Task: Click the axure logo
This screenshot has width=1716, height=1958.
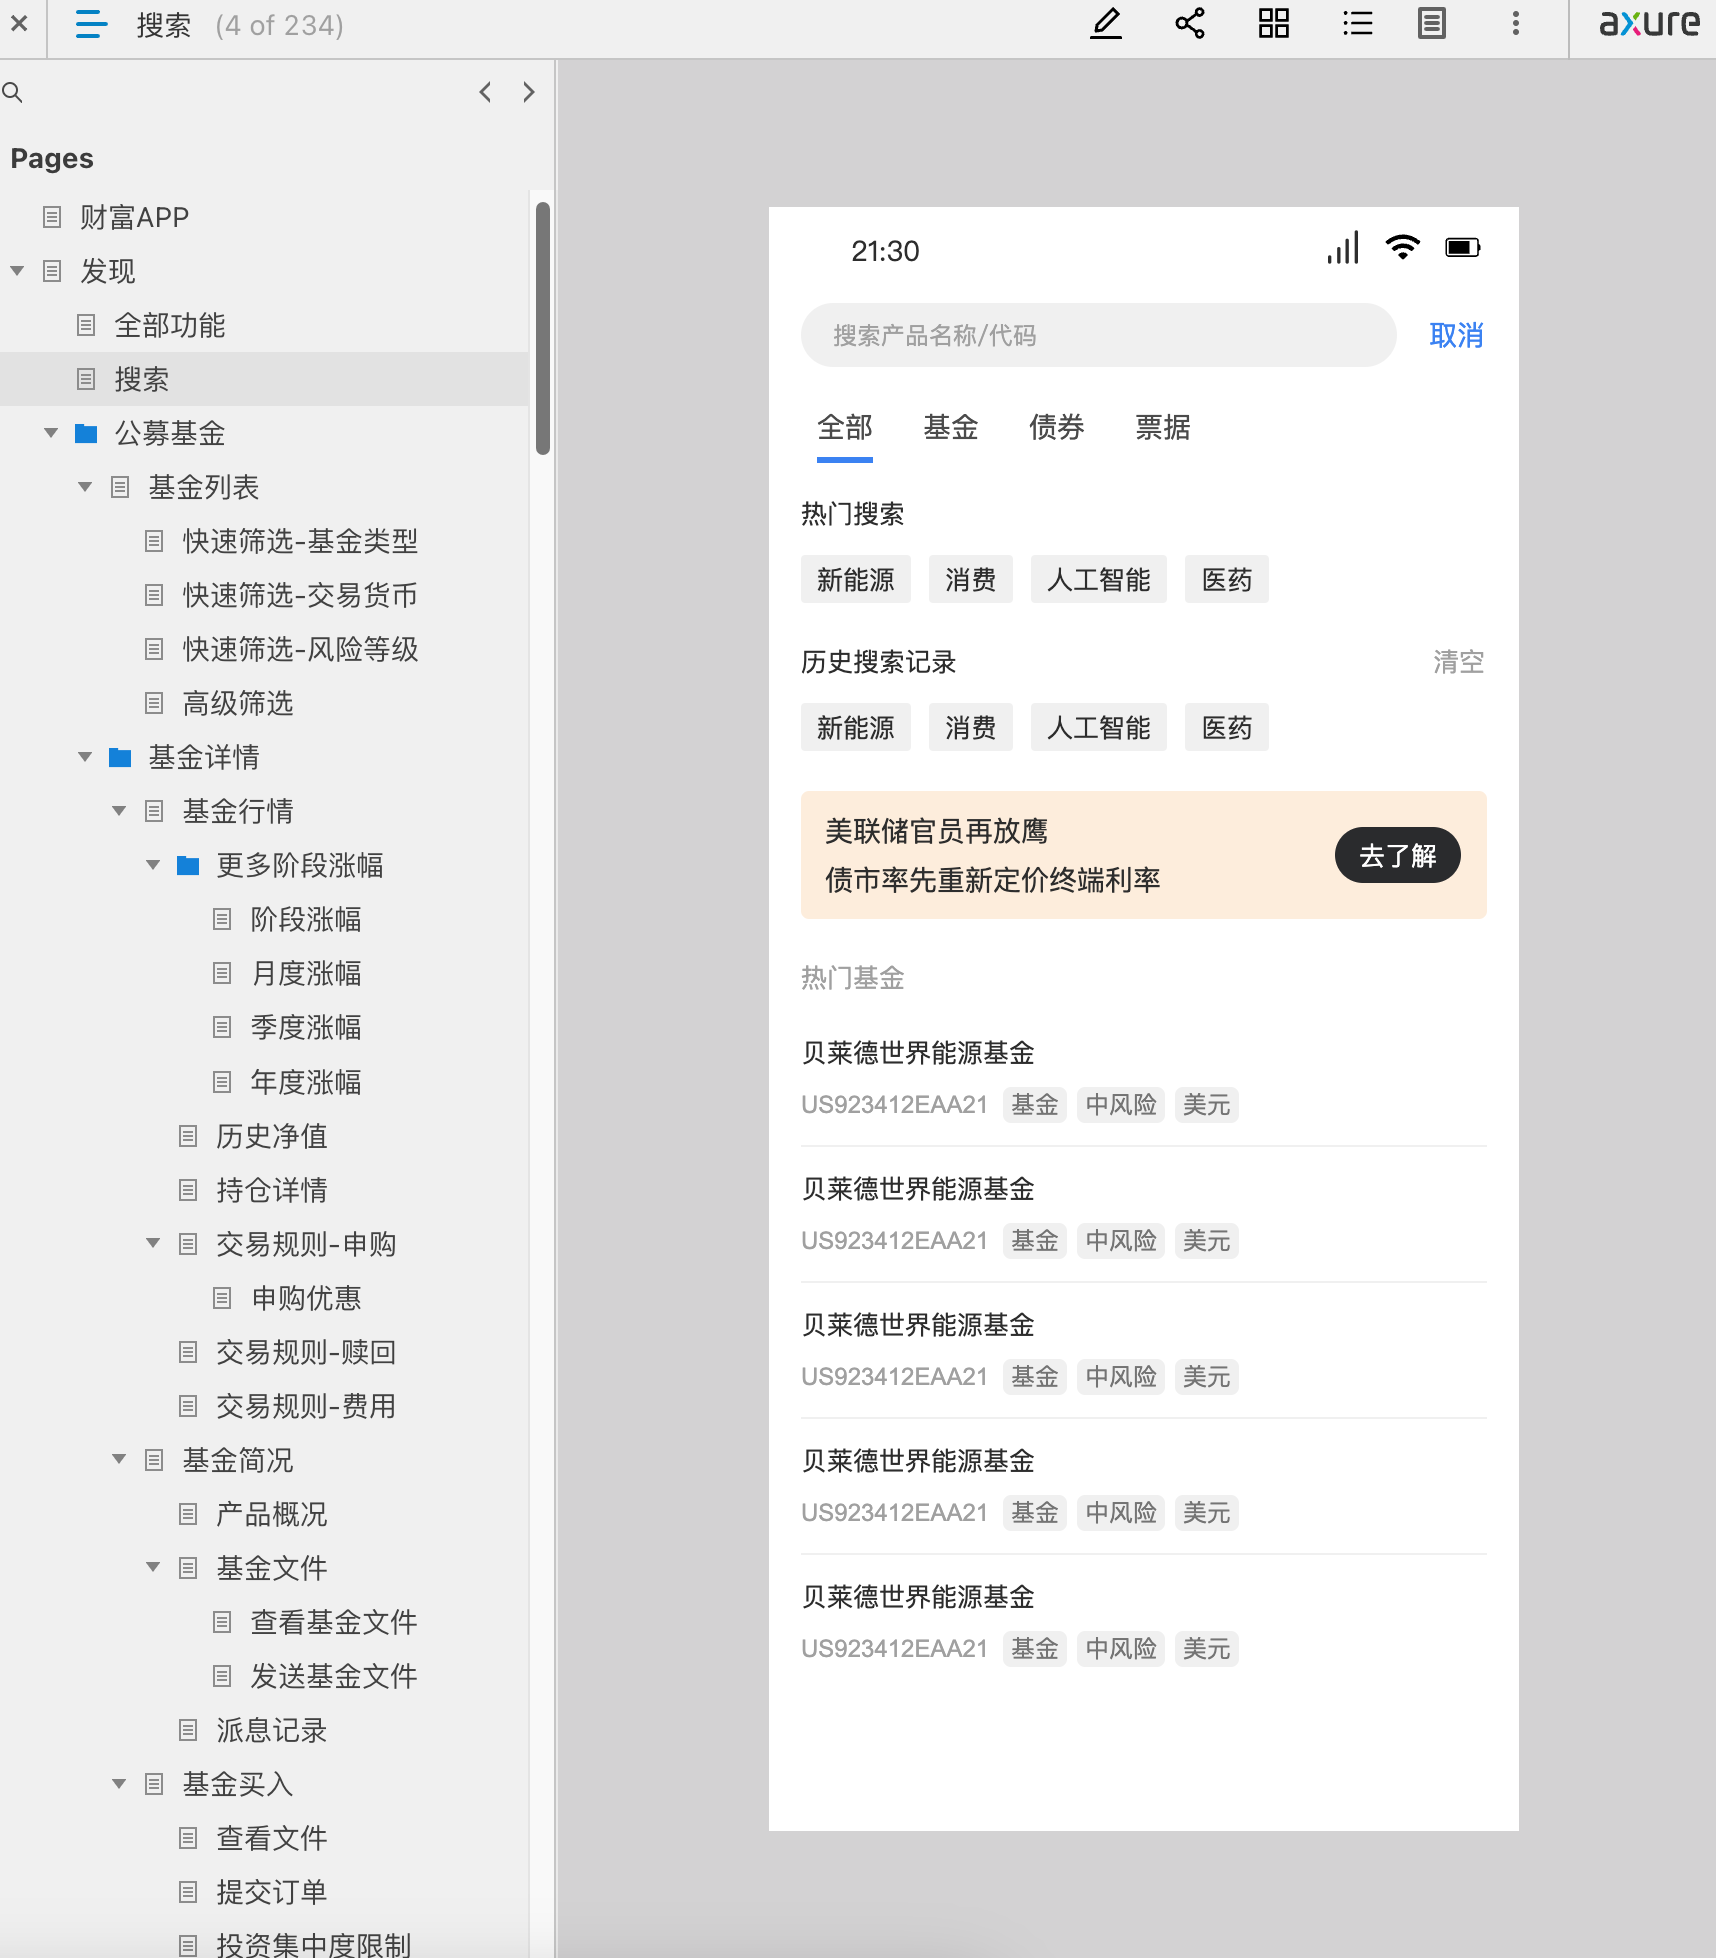Action: point(1649,24)
